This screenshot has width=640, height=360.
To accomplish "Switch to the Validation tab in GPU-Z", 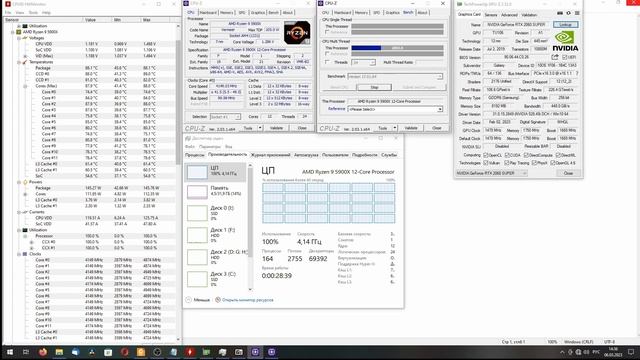I will click(x=529, y=15).
